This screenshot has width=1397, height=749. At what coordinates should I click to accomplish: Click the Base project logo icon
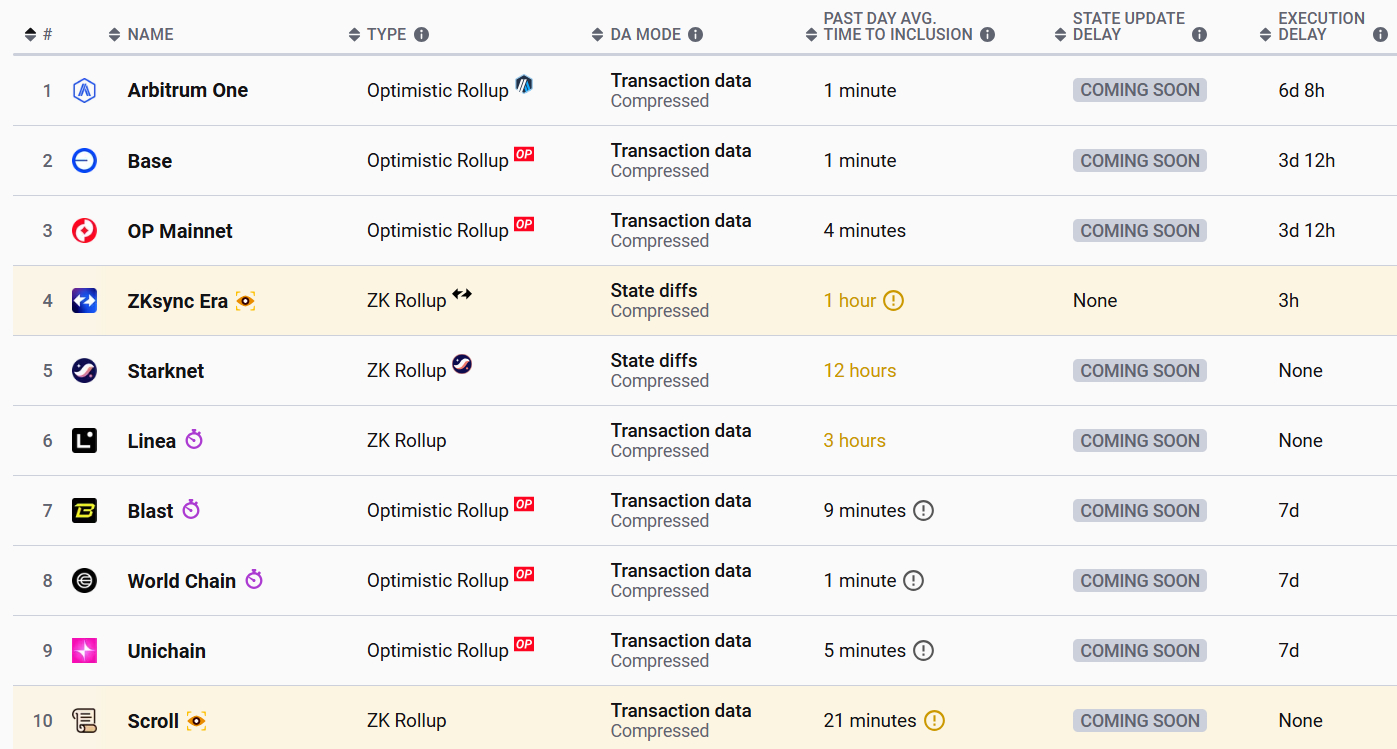pyautogui.click(x=84, y=161)
